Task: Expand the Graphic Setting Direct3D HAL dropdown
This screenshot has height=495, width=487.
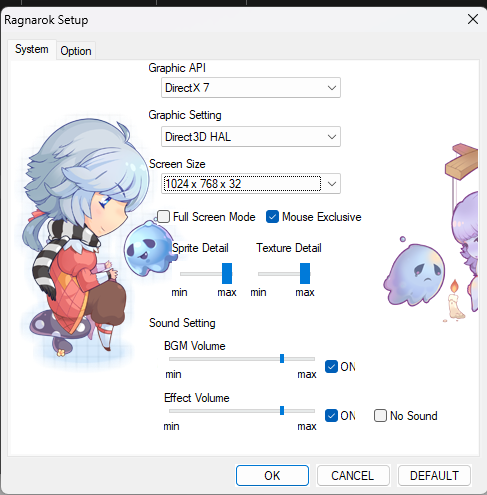Action: tap(251, 137)
